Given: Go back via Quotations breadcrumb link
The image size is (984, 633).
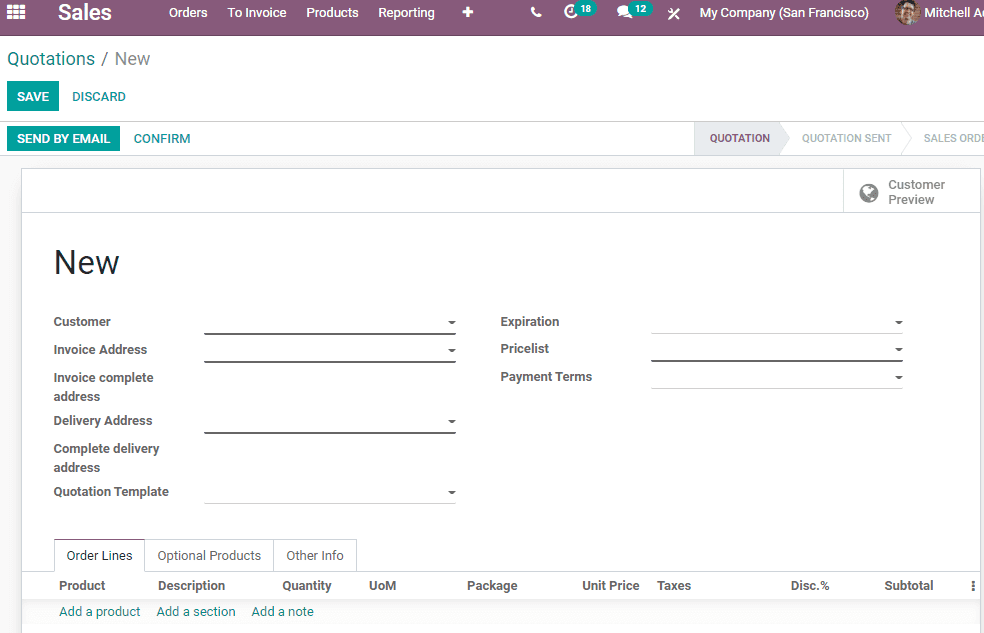Looking at the screenshot, I should point(51,59).
